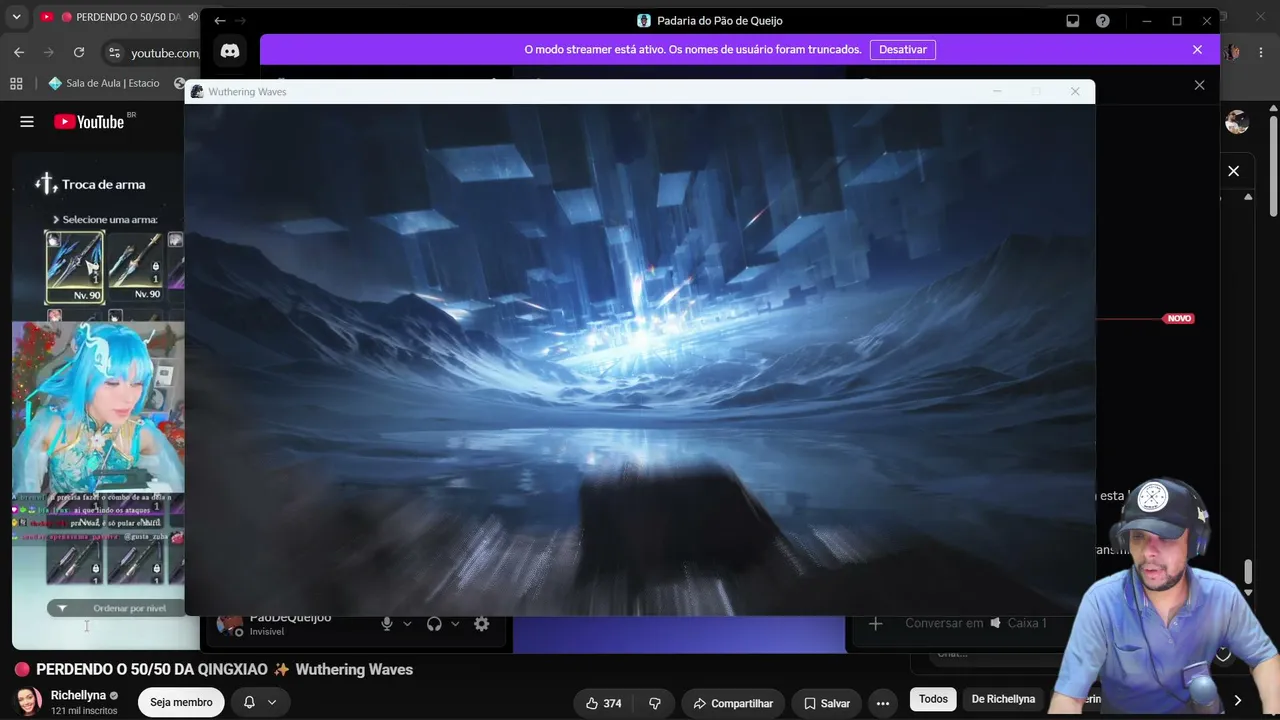This screenshot has width=1280, height=720.
Task: Open Chrome site information icon beside the URL
Action: [x=114, y=53]
